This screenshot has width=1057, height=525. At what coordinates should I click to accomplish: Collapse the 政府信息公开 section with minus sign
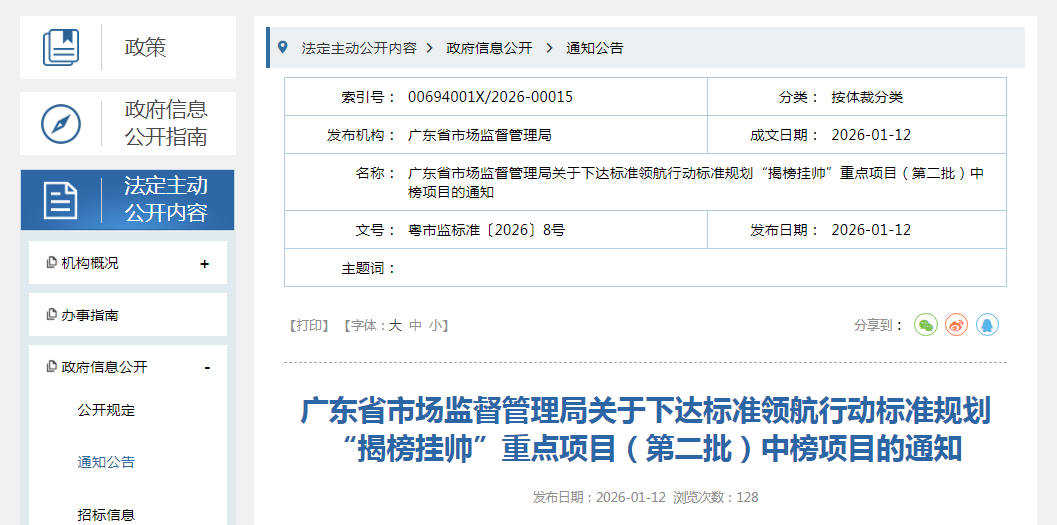click(207, 368)
